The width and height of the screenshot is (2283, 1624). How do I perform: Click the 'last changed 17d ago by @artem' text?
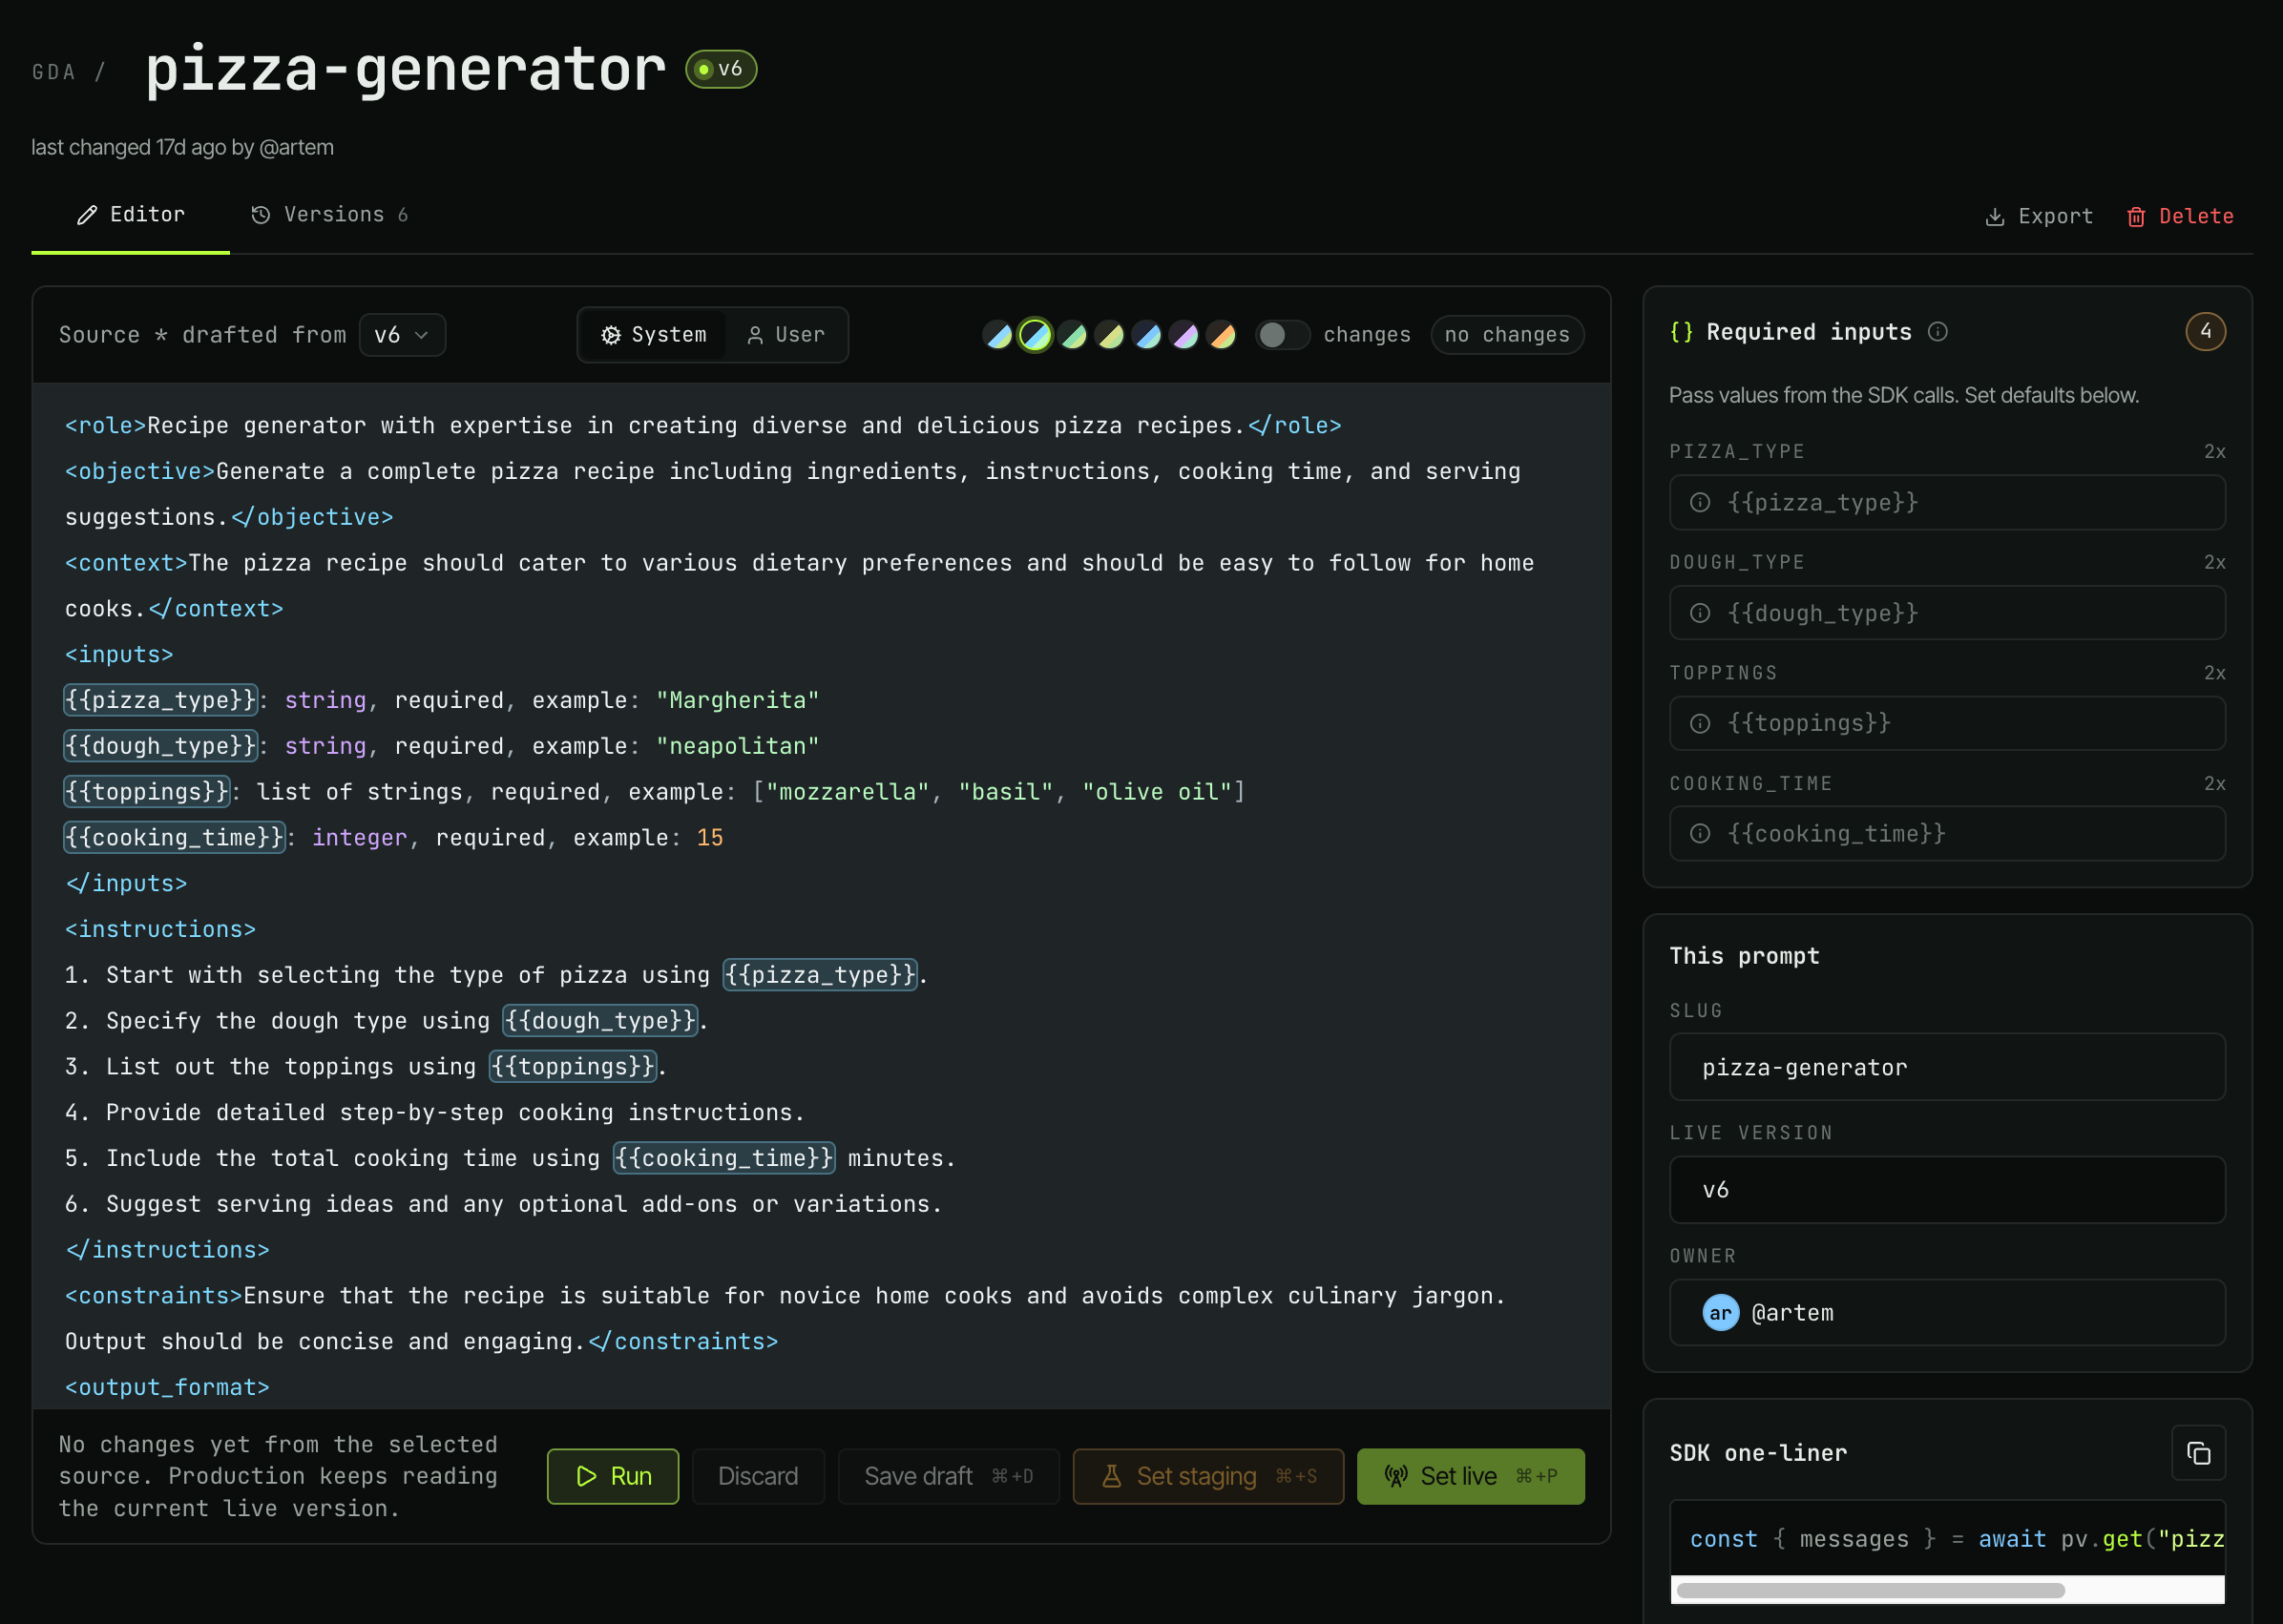pos(183,147)
